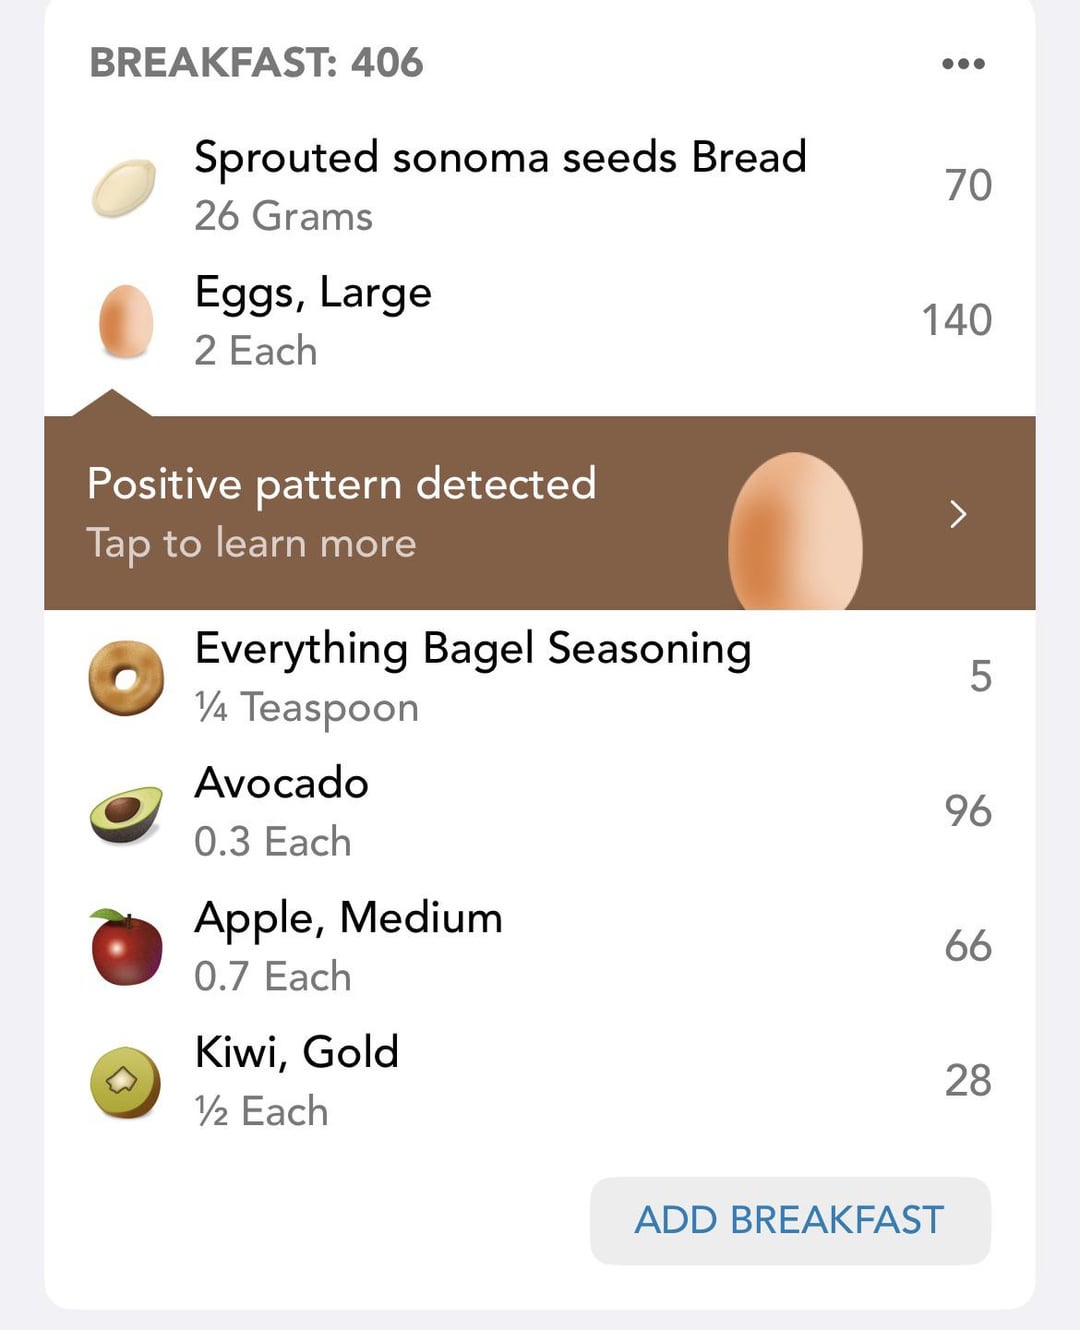The width and height of the screenshot is (1080, 1330).
Task: Open the Kiwi, Gold entry
Action: (540, 1081)
